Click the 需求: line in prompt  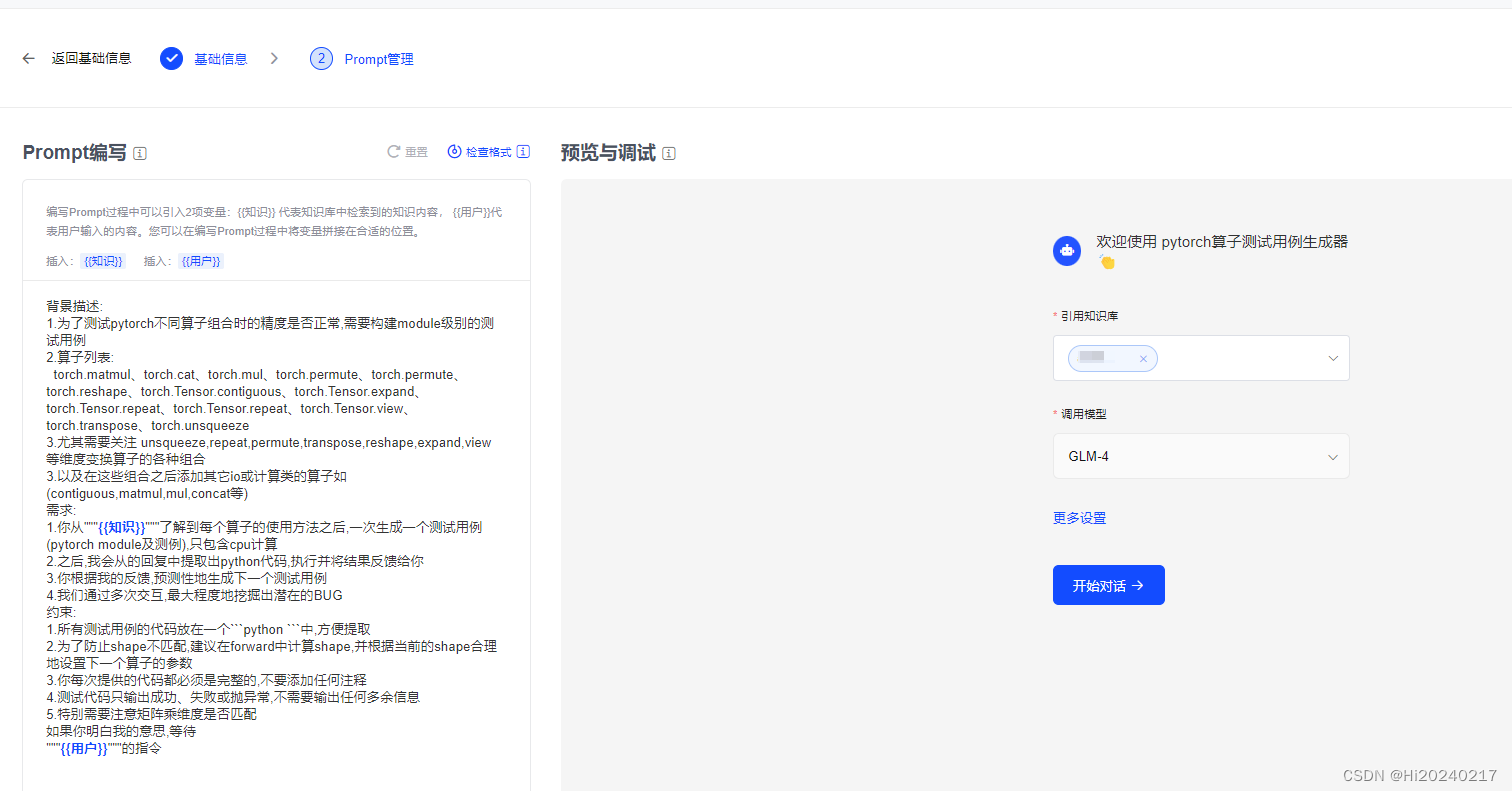(x=60, y=510)
